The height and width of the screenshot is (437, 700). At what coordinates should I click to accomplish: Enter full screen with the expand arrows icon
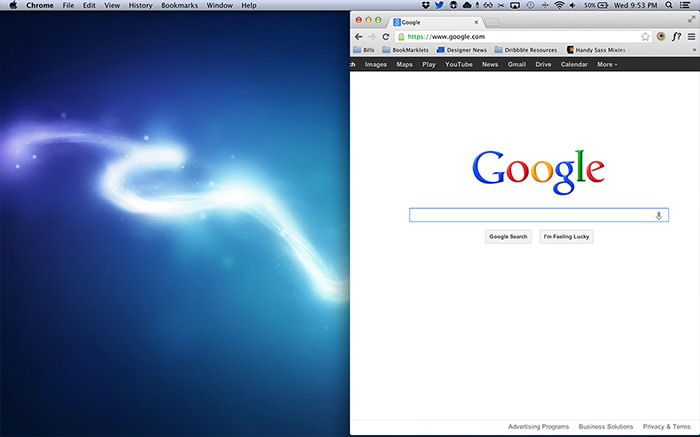point(692,19)
